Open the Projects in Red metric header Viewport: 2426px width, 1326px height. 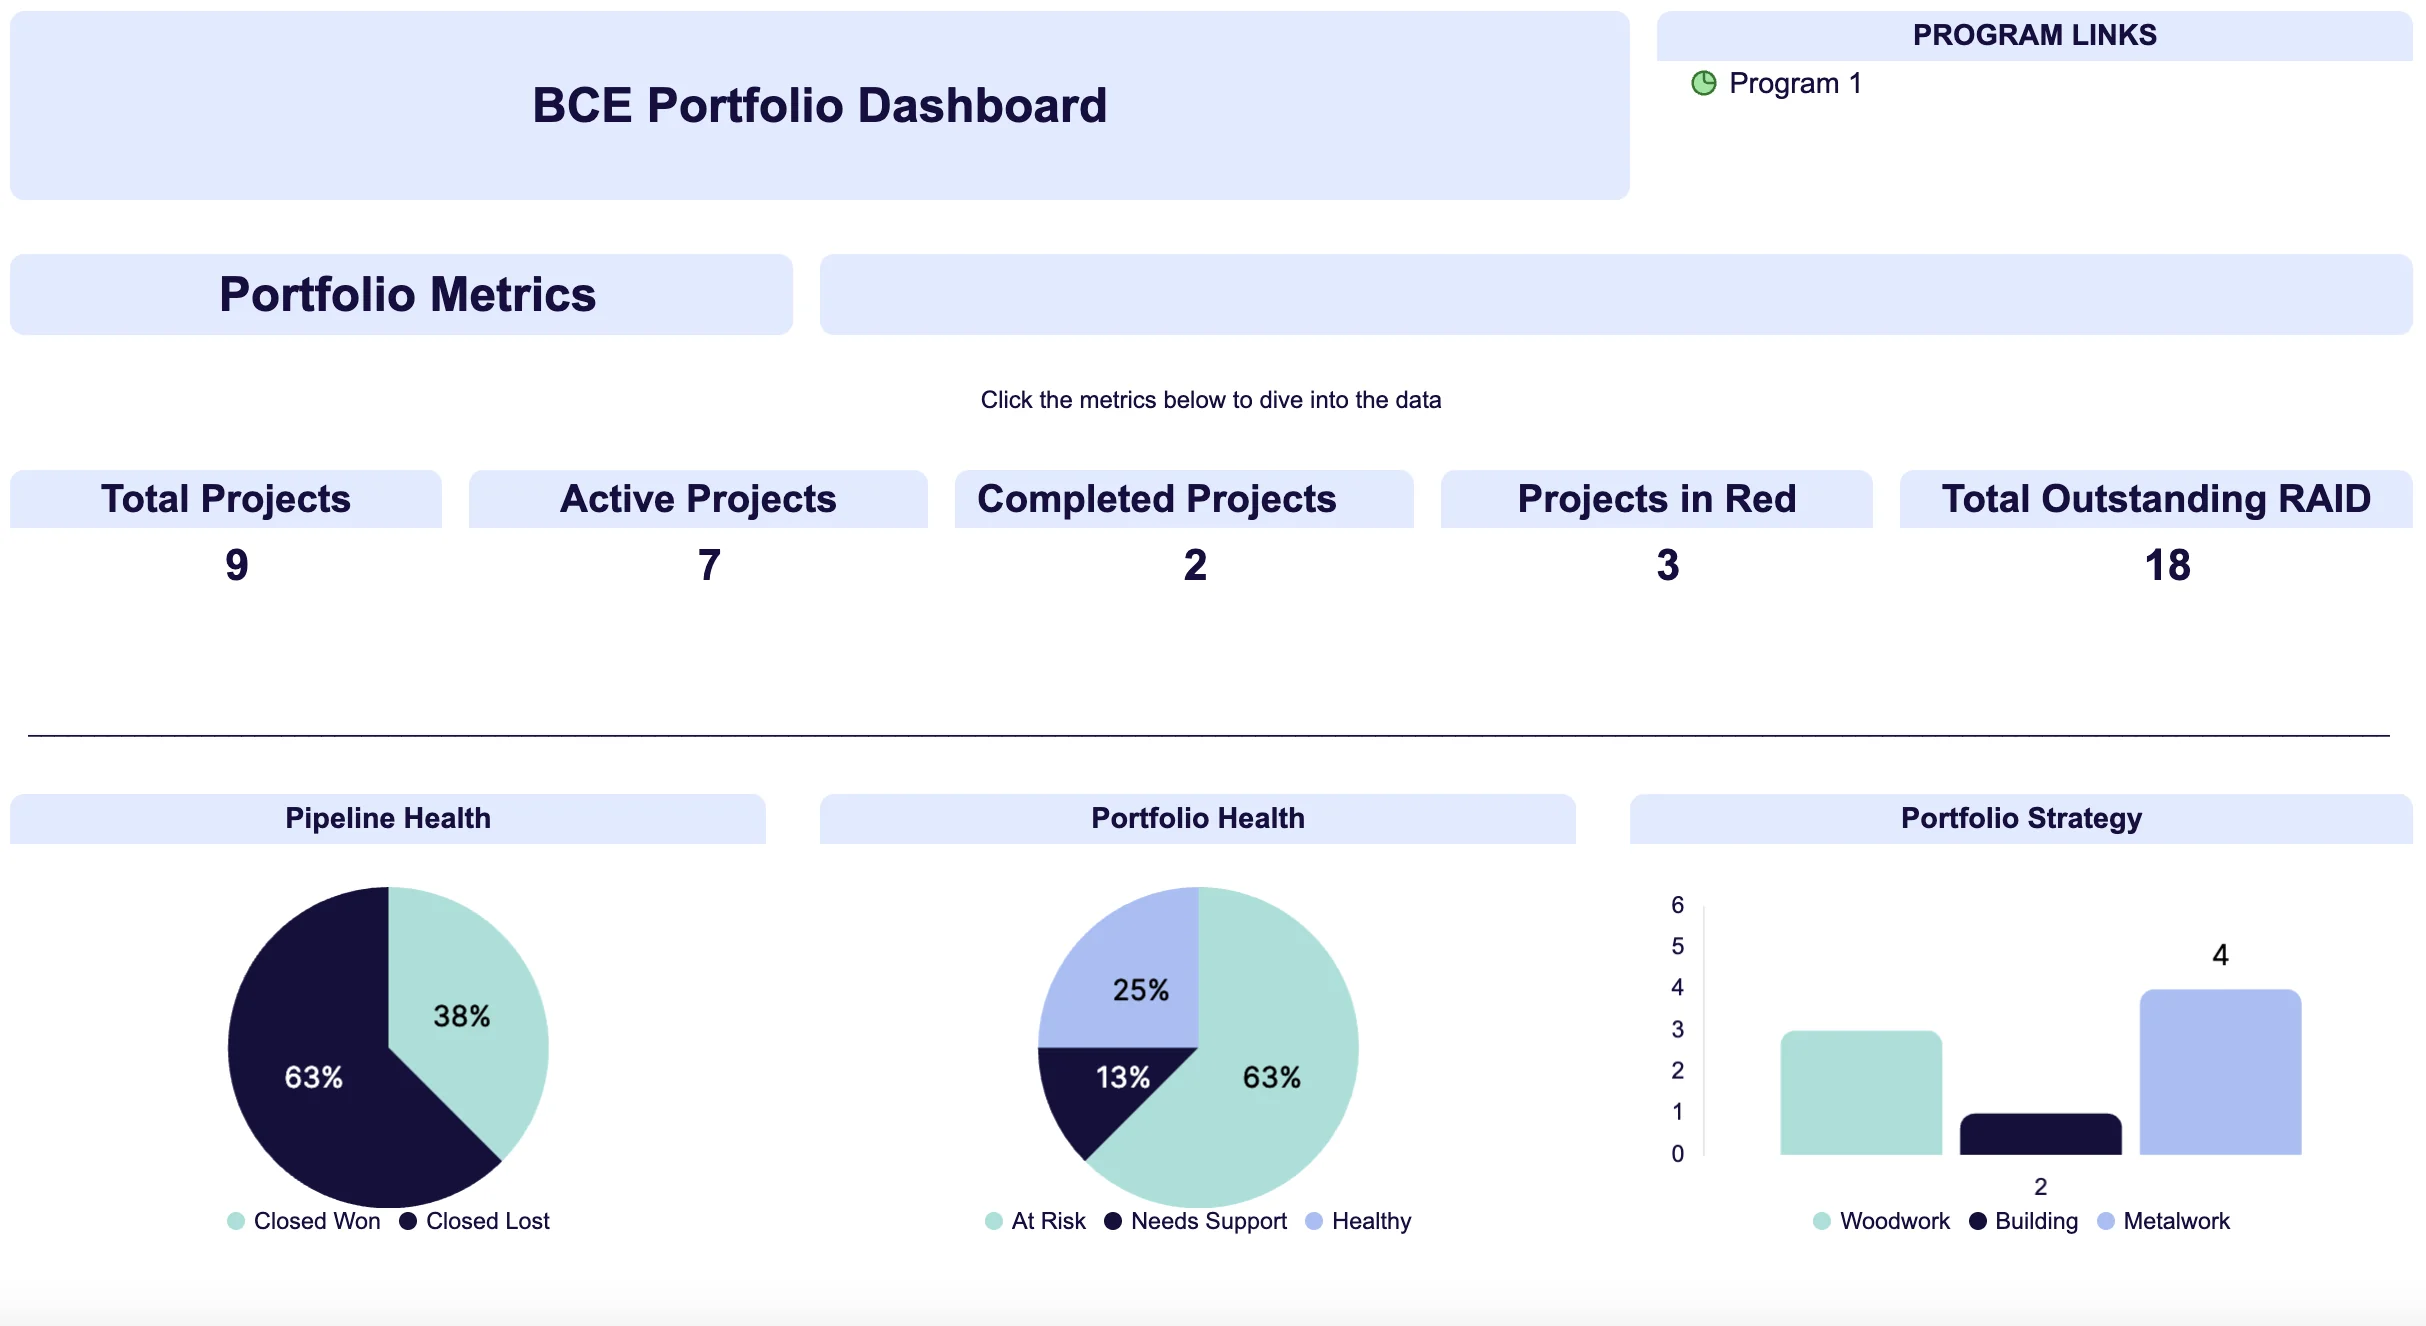coord(1657,498)
